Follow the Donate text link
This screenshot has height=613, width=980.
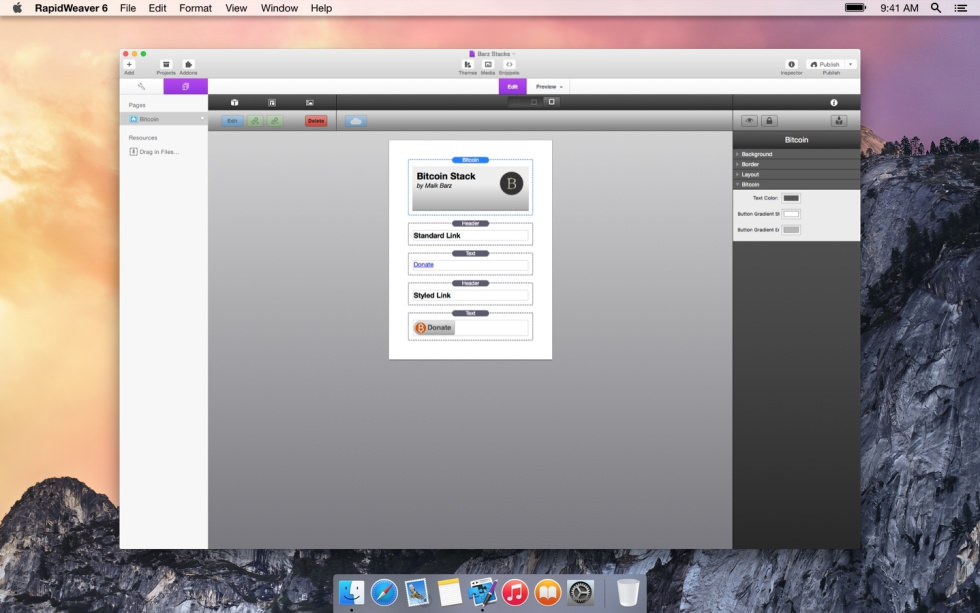(423, 264)
